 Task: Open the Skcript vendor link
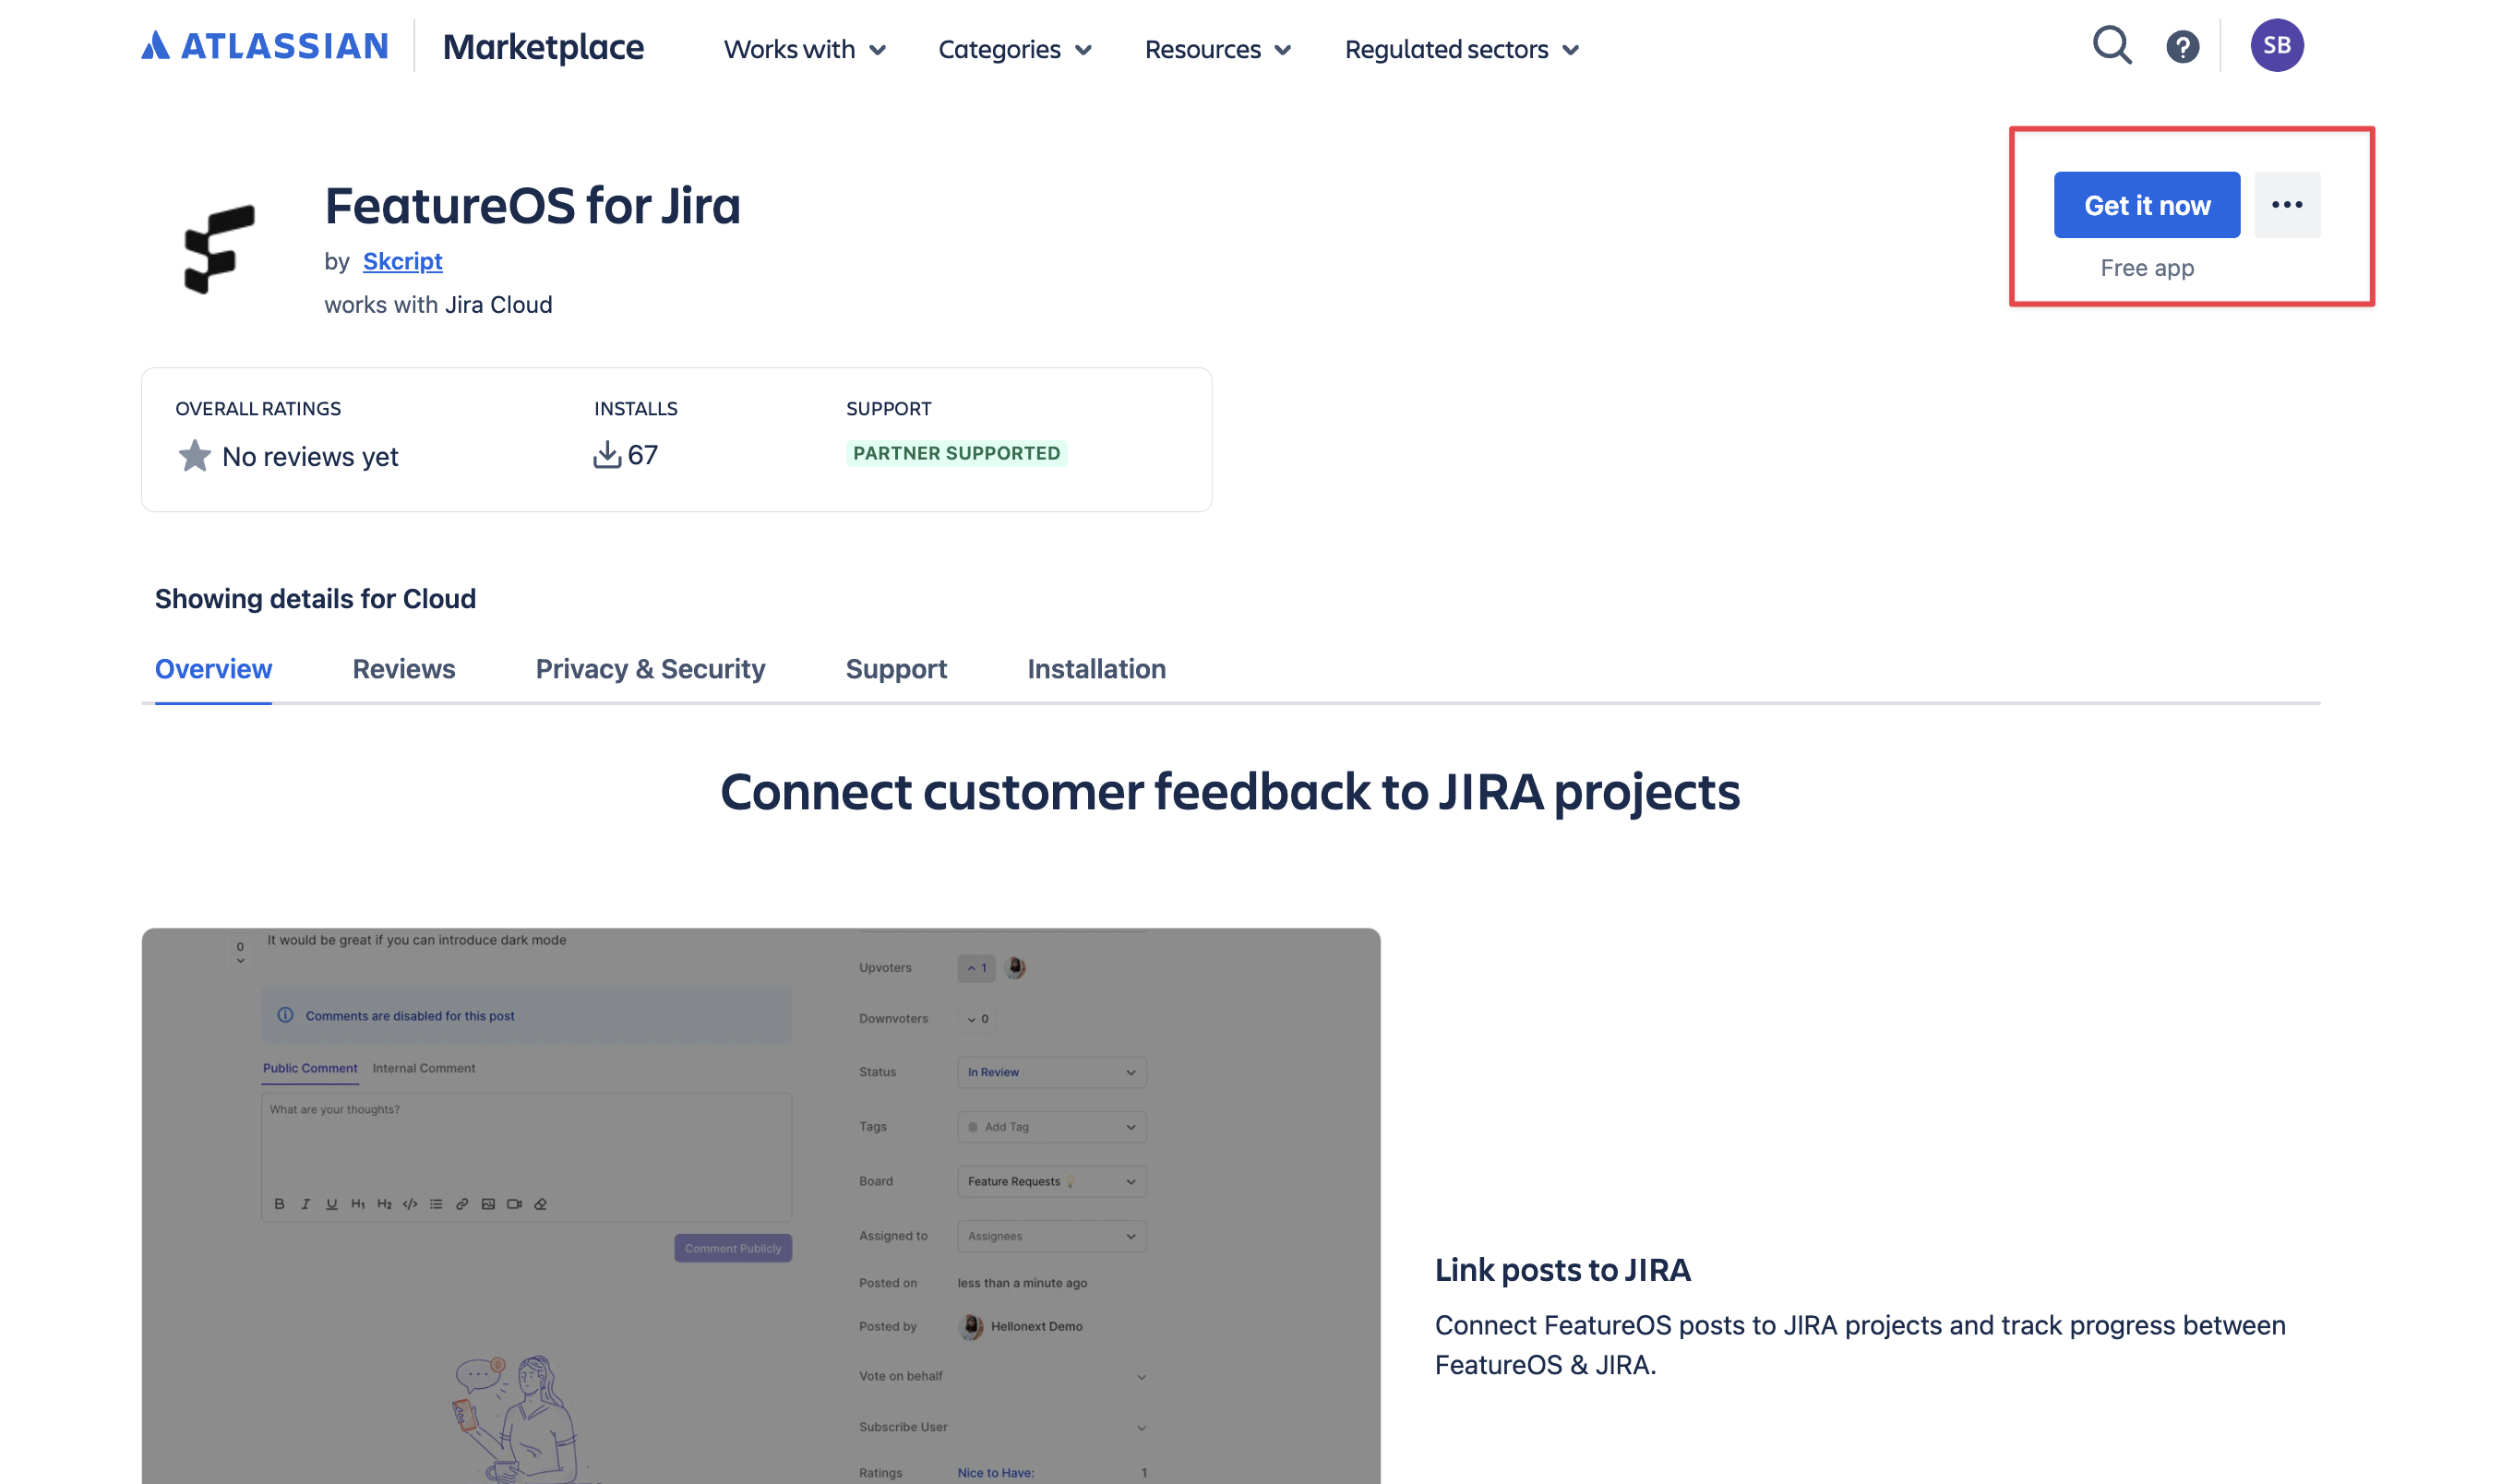point(402,261)
